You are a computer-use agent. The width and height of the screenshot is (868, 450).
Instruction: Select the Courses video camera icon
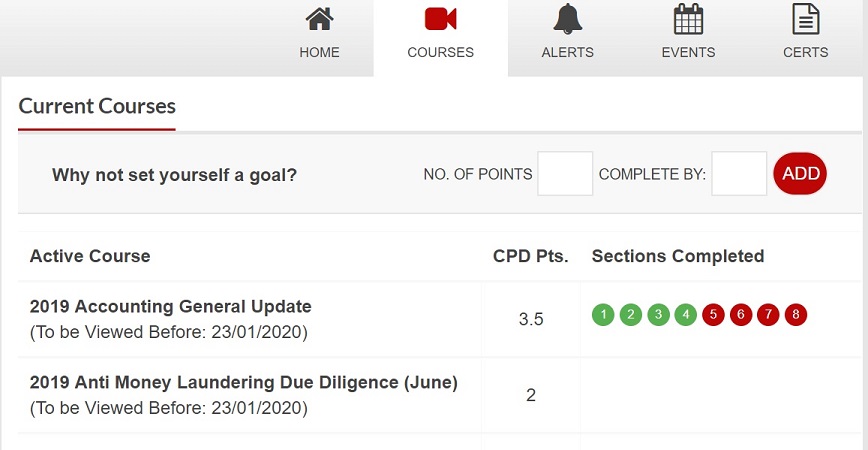pyautogui.click(x=441, y=19)
